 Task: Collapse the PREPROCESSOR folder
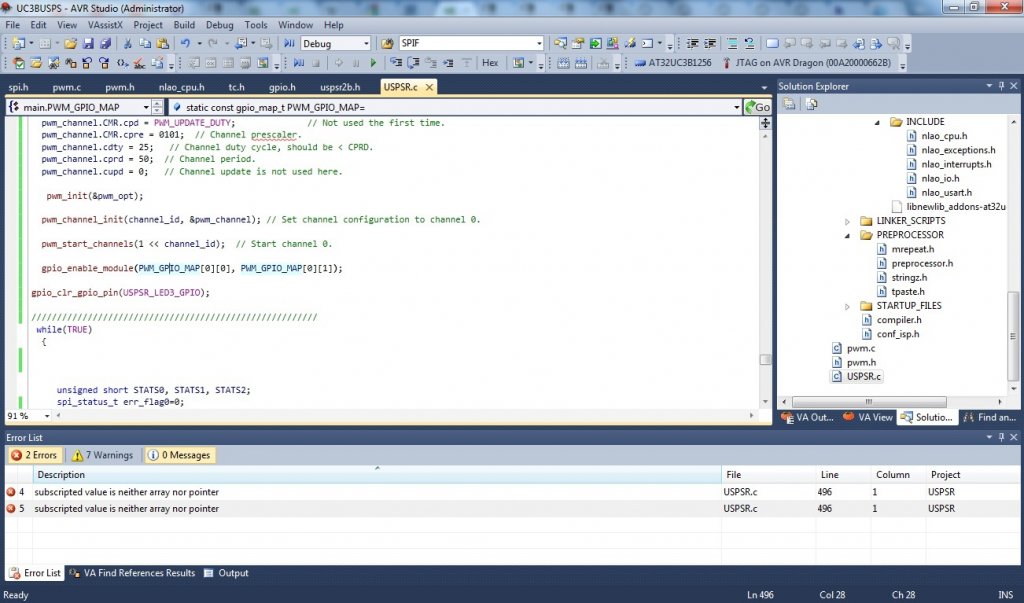[847, 236]
